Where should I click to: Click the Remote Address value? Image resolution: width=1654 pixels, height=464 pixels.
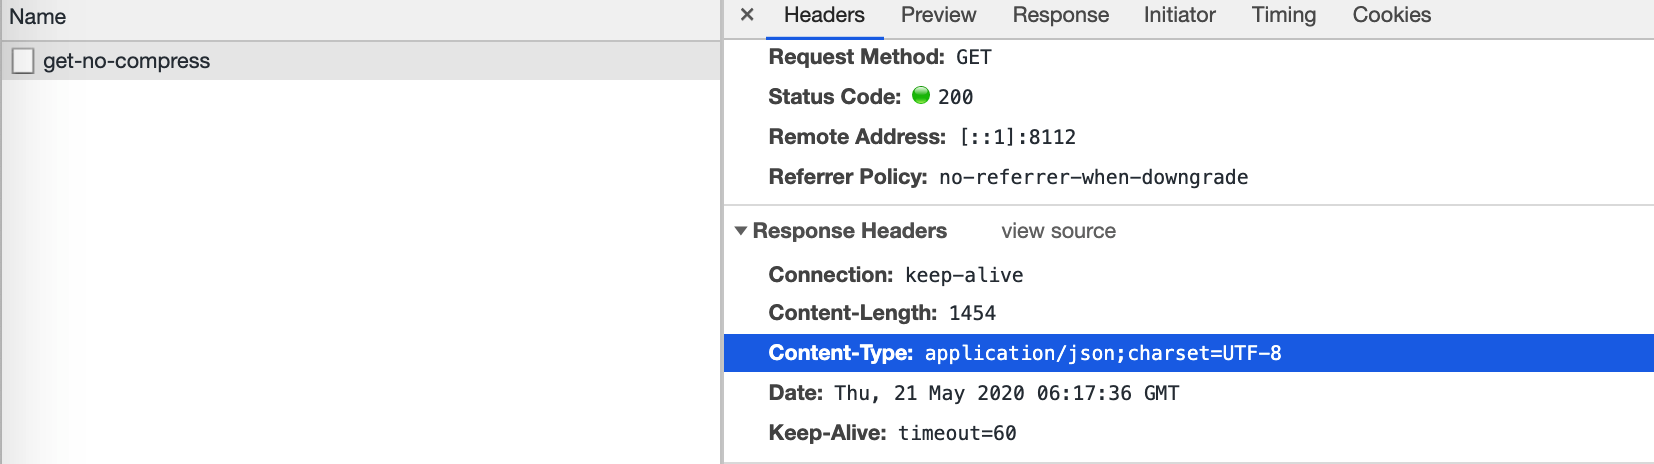(1017, 137)
